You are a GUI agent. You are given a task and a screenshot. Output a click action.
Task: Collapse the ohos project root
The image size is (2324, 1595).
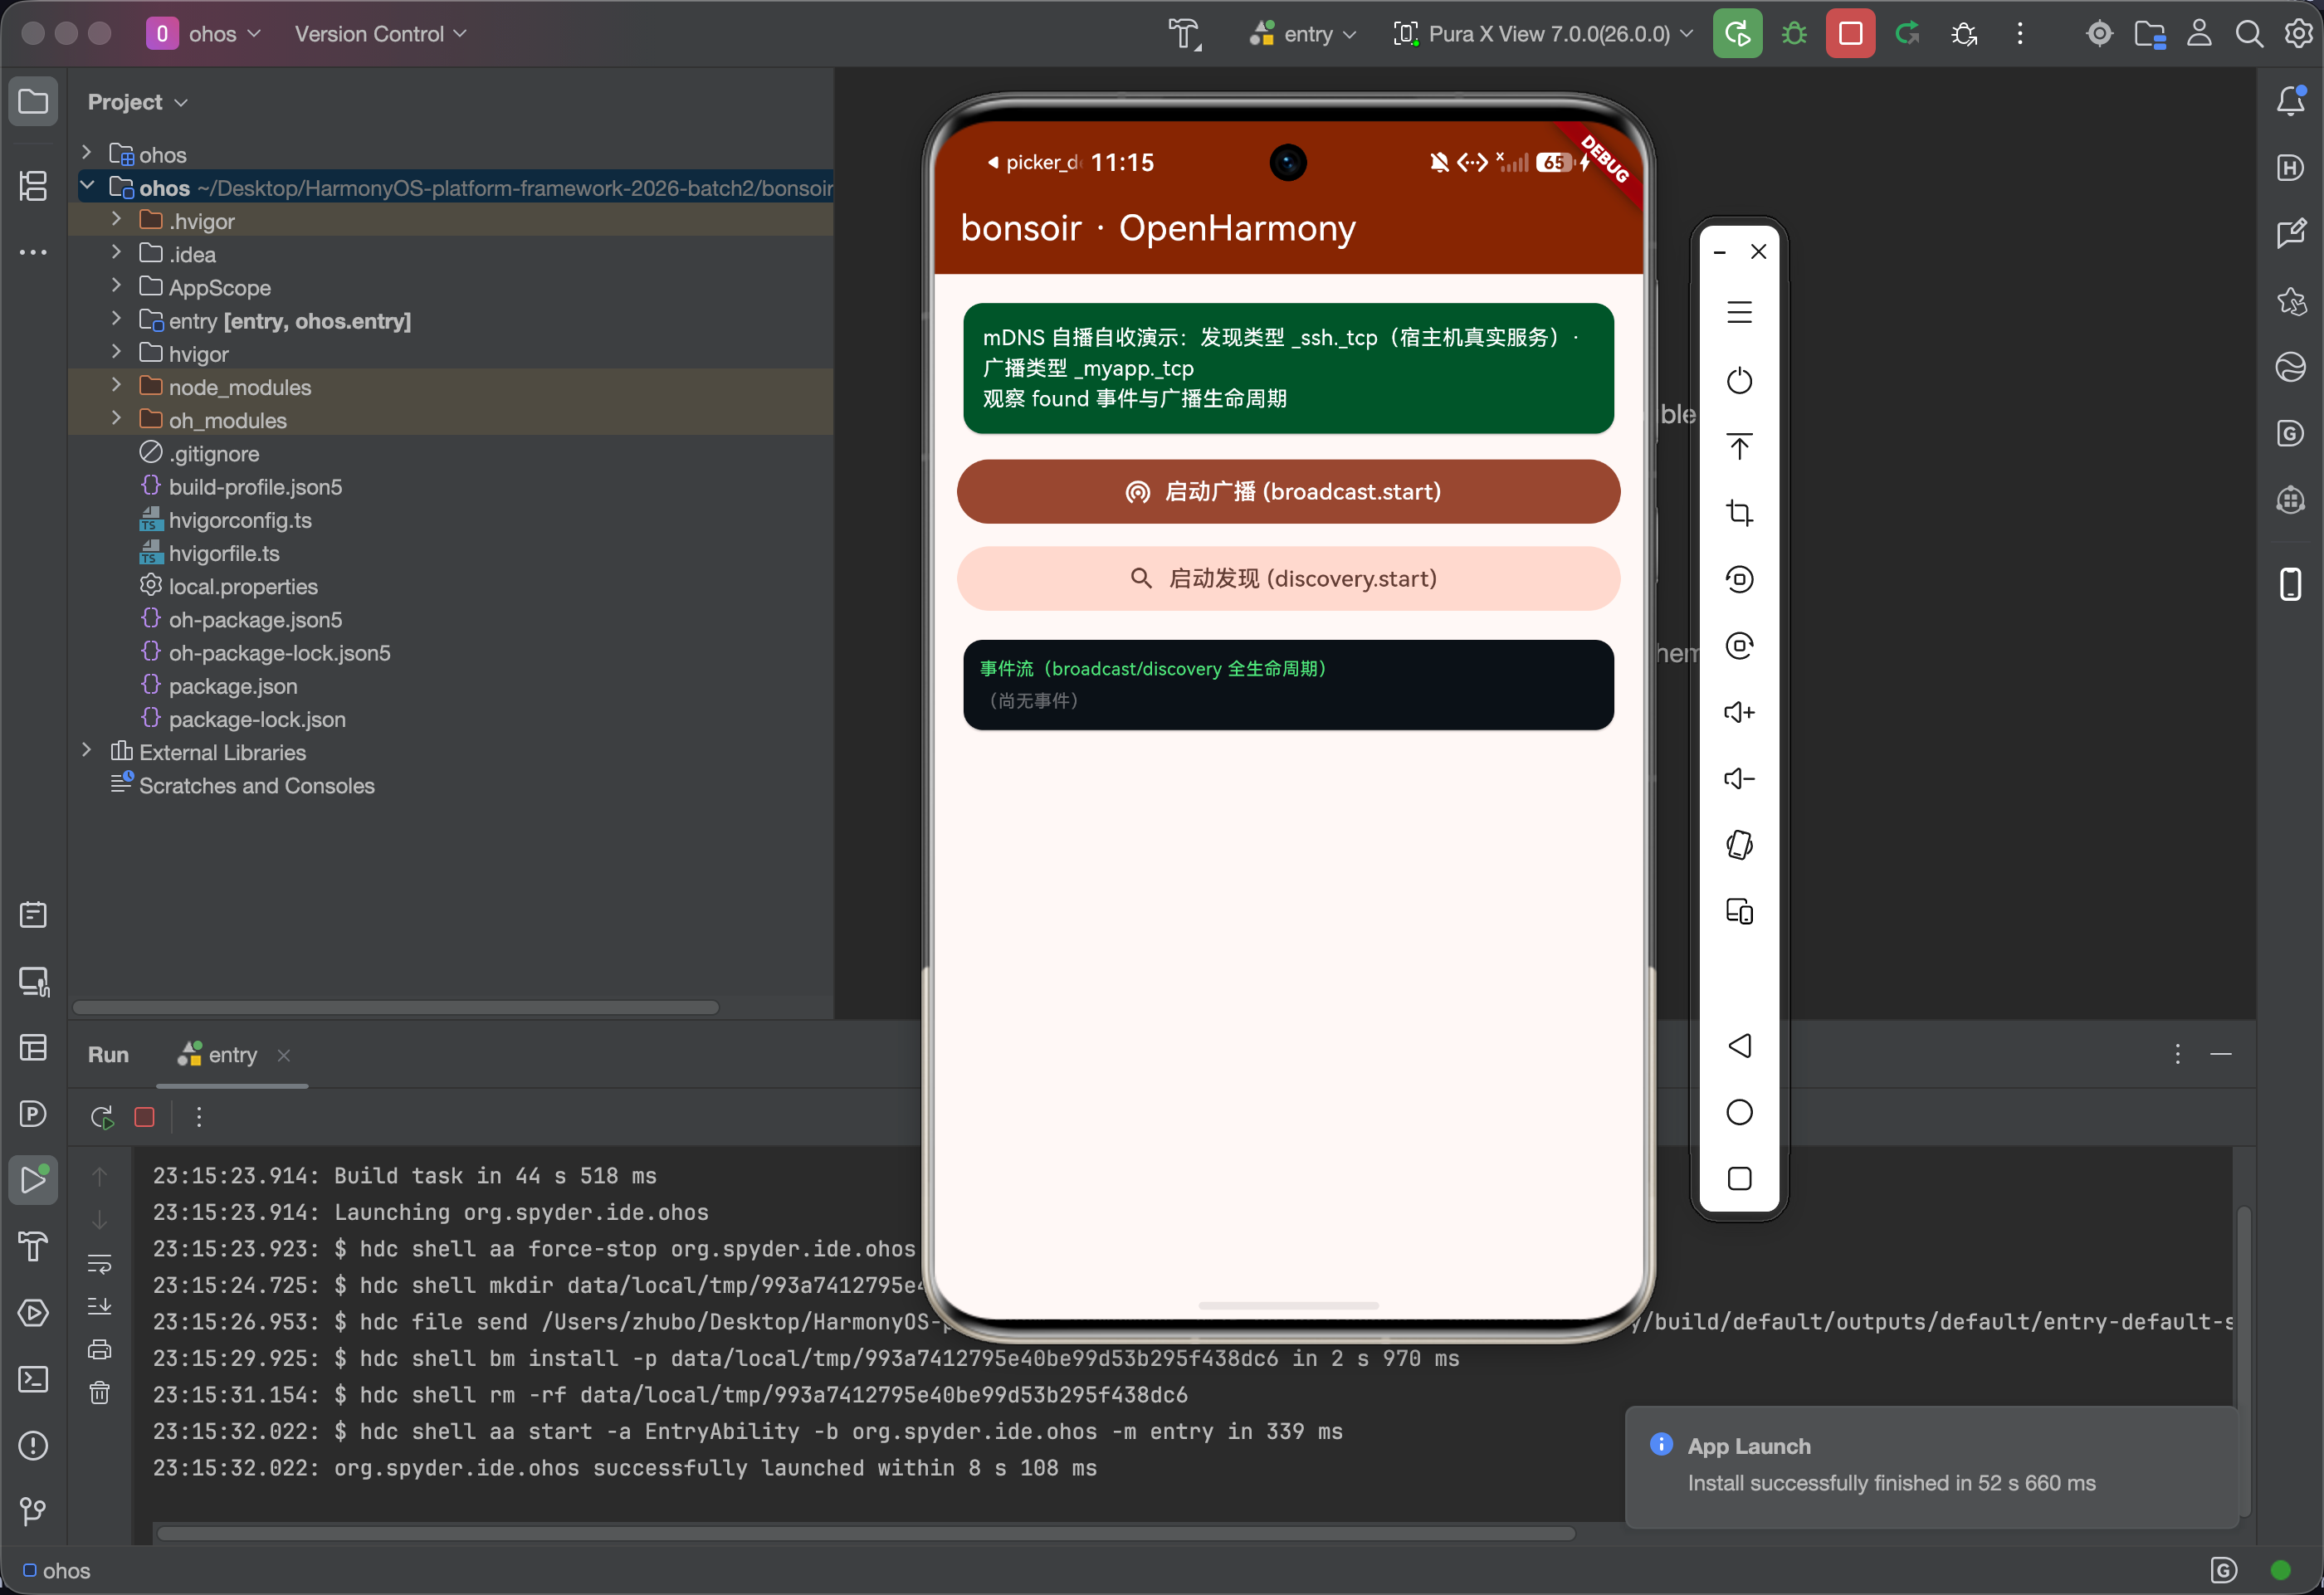click(x=87, y=187)
